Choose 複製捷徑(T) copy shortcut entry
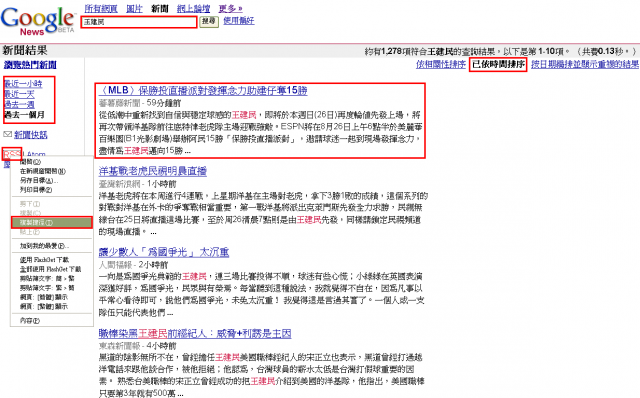Image resolution: width=640 pixels, height=398 pixels. click(52, 222)
